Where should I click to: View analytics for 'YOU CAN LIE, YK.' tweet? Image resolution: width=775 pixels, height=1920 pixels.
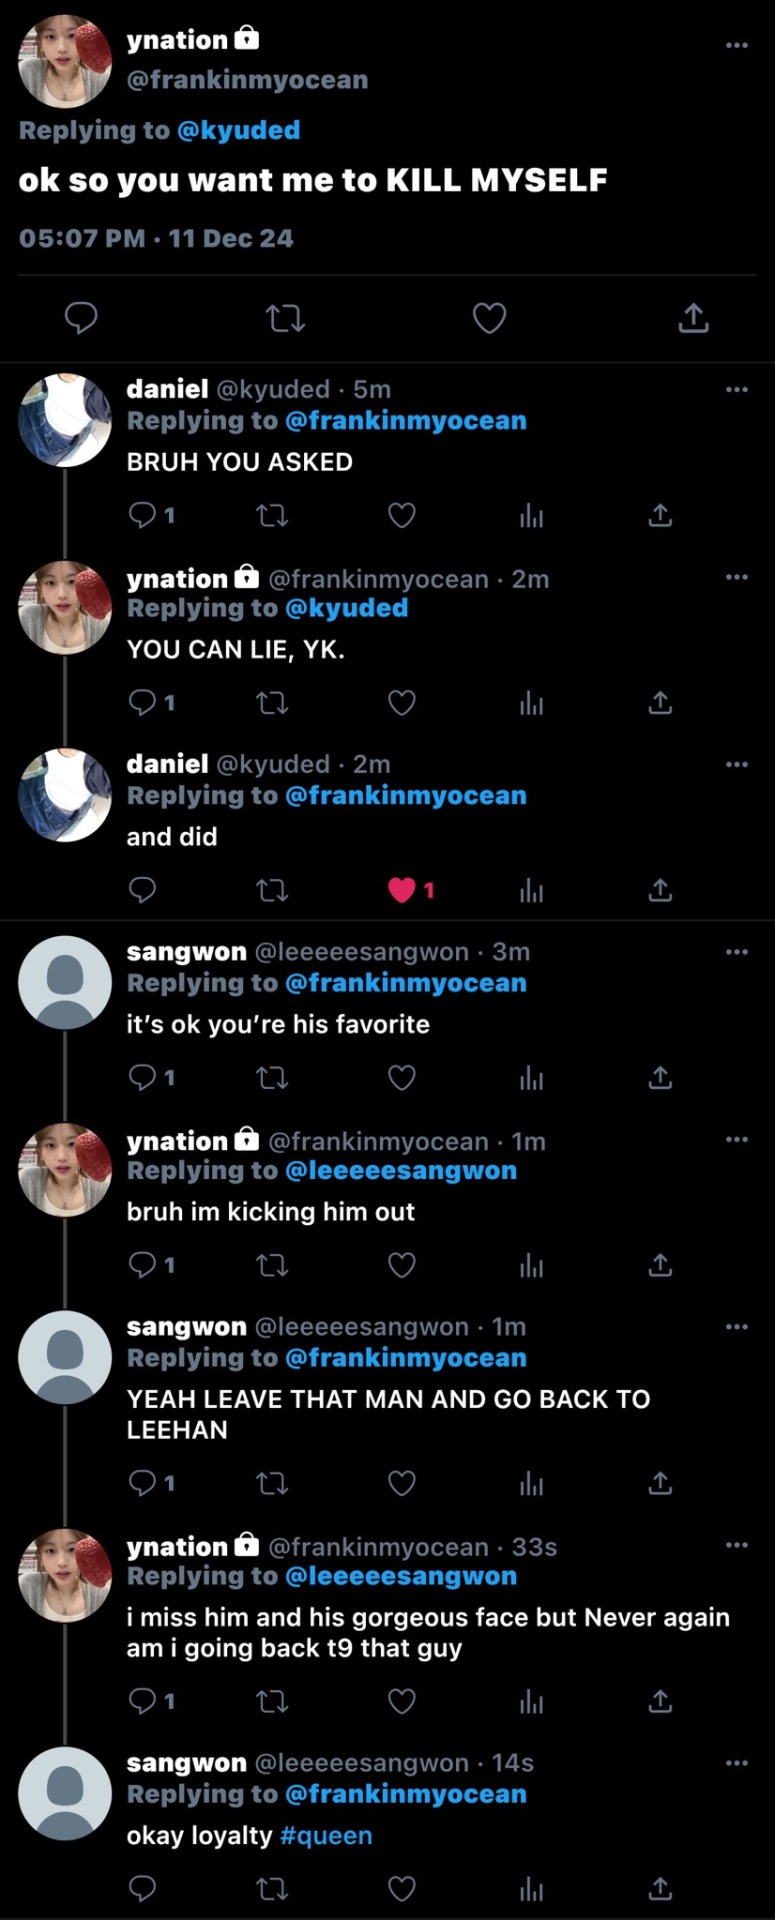(531, 703)
